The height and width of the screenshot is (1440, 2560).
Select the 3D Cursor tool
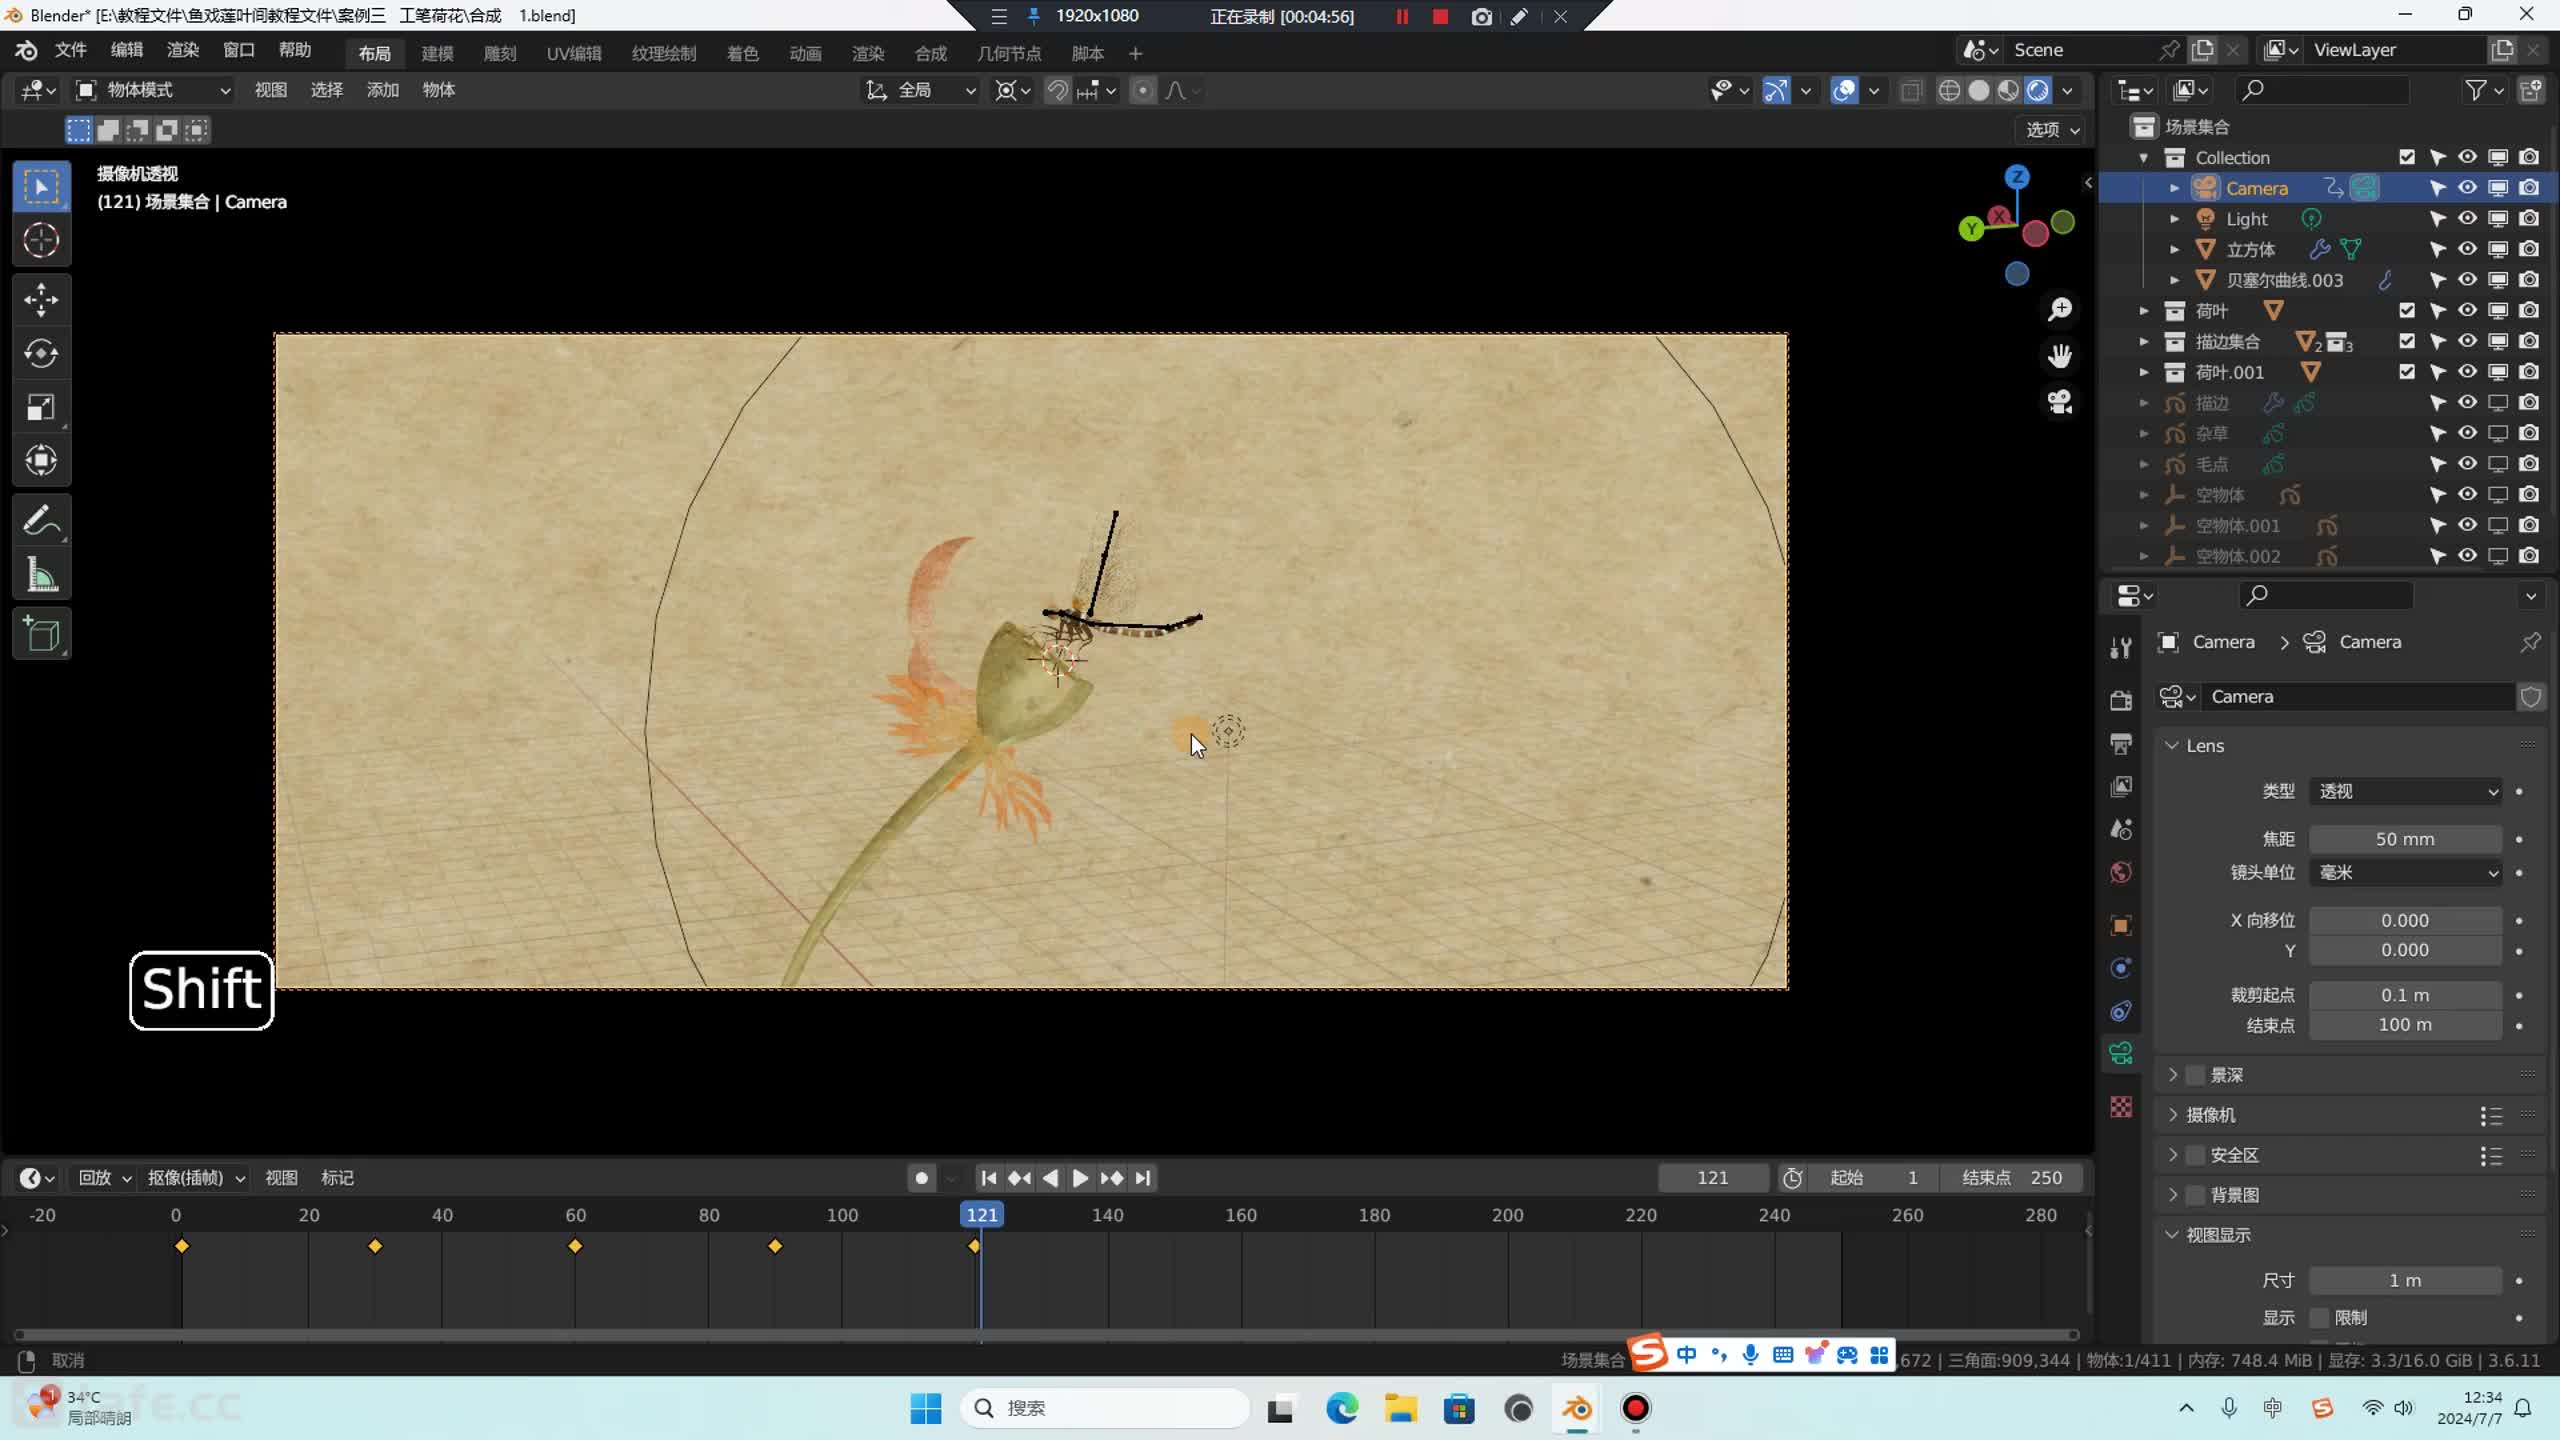pyautogui.click(x=41, y=241)
